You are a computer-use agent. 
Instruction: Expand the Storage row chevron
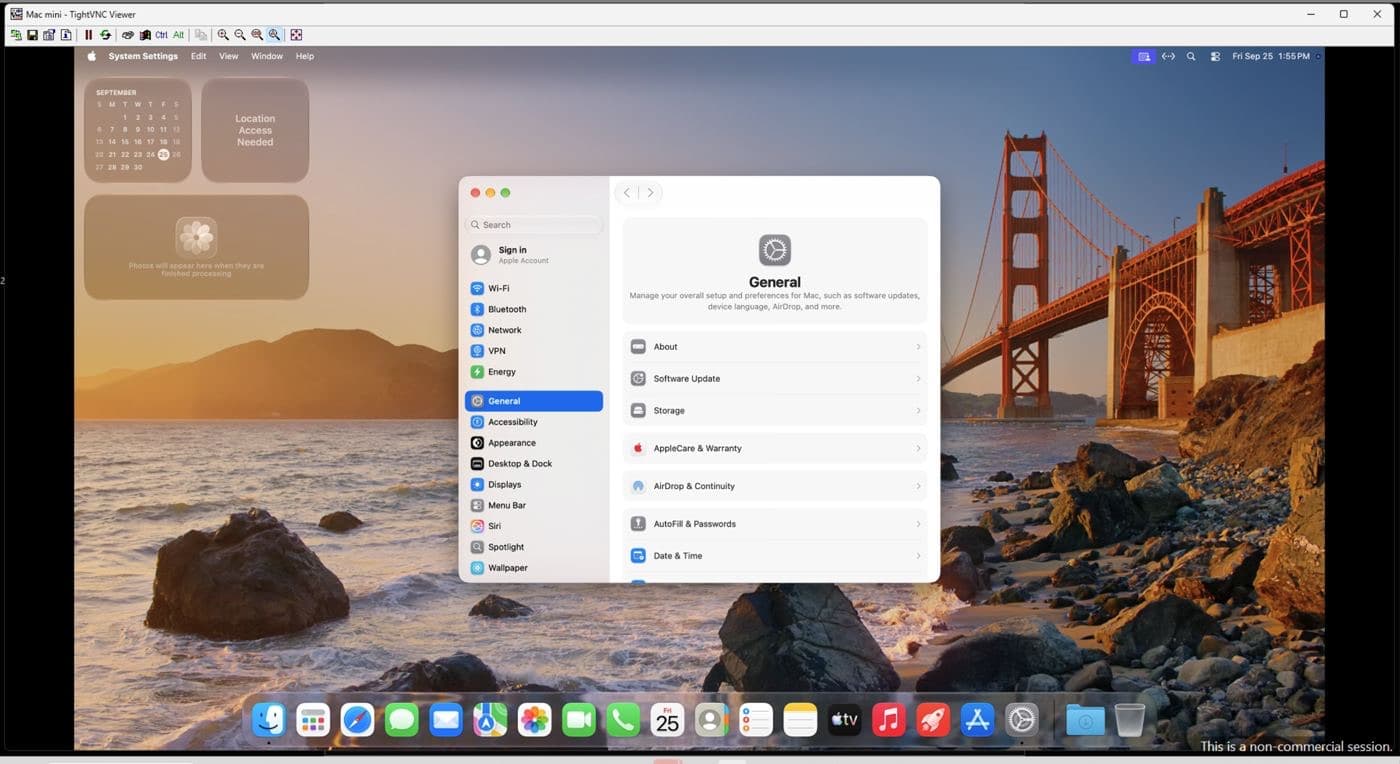click(918, 411)
